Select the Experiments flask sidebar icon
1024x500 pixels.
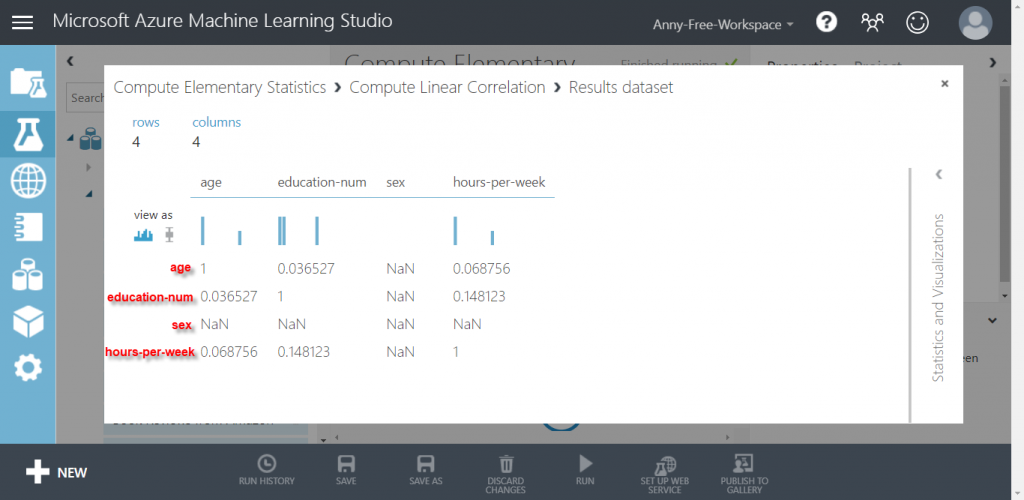pyautogui.click(x=27, y=134)
